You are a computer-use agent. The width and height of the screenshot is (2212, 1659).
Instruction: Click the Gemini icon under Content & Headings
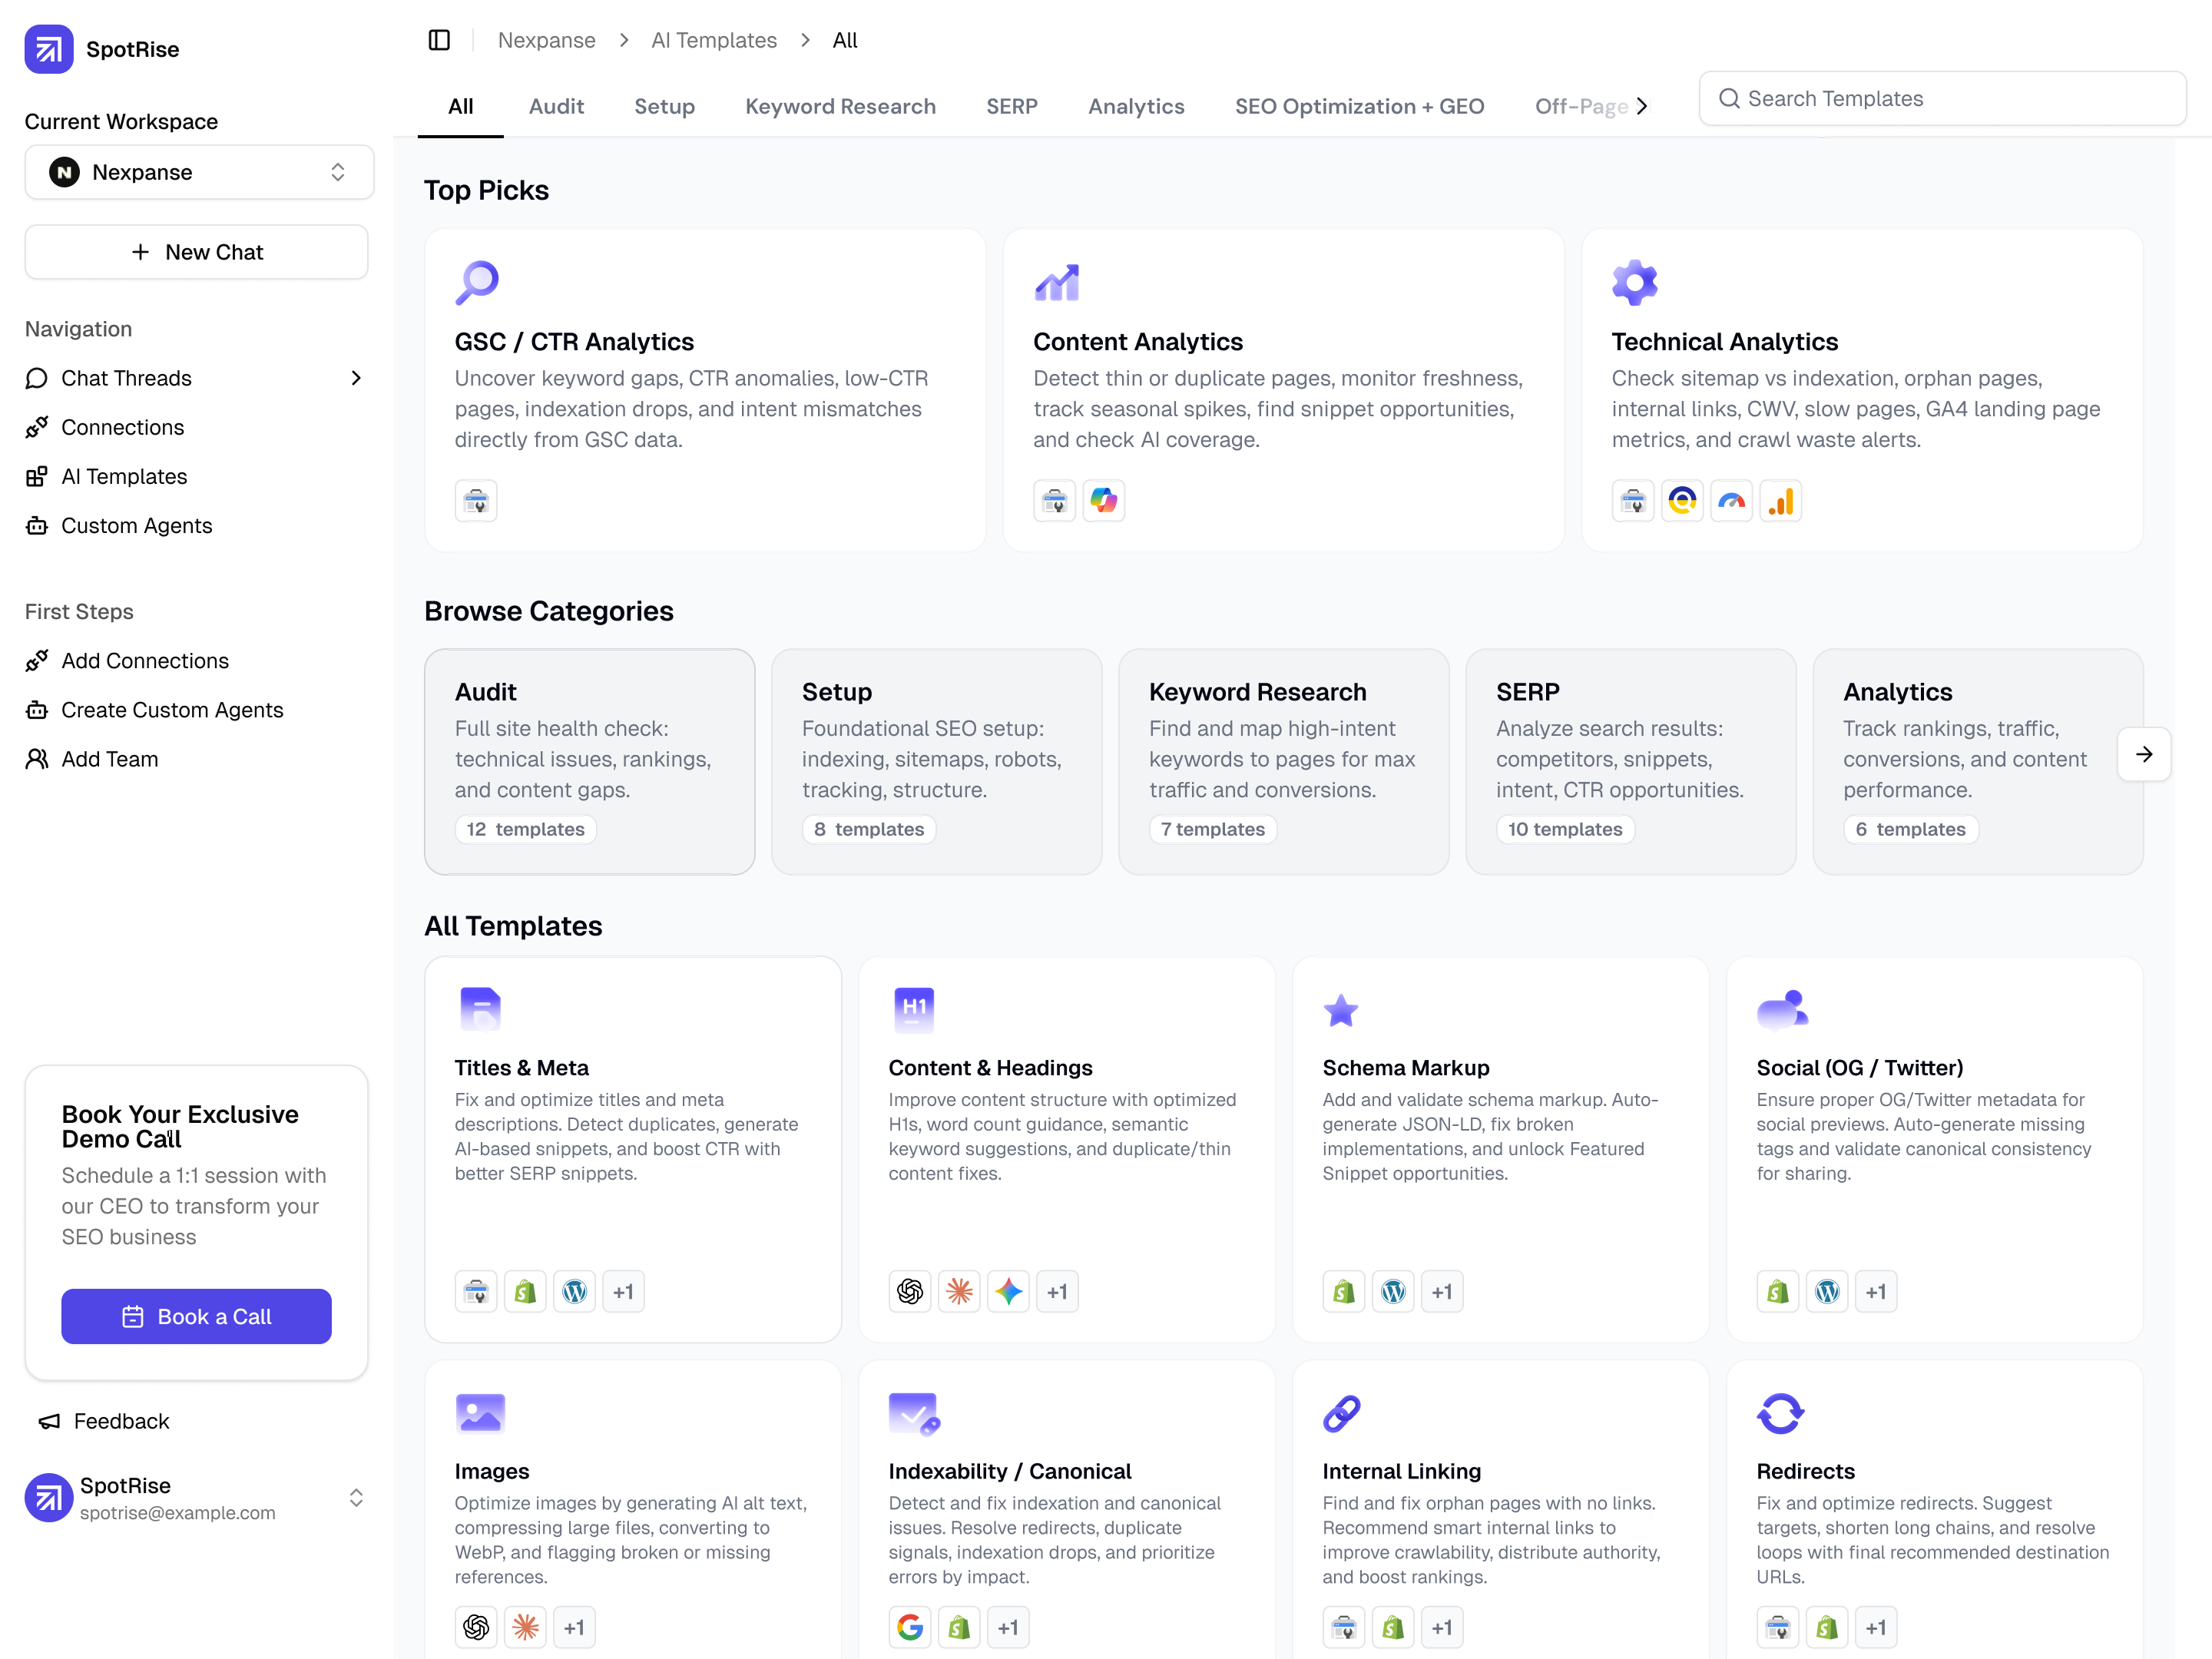(x=1008, y=1292)
